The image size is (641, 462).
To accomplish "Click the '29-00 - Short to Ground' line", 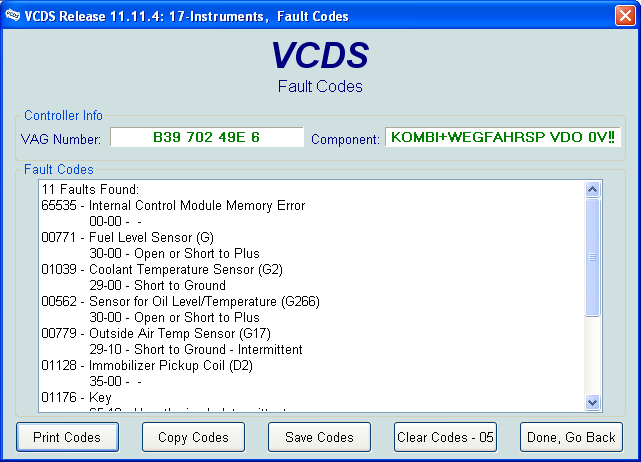I will 157,285.
